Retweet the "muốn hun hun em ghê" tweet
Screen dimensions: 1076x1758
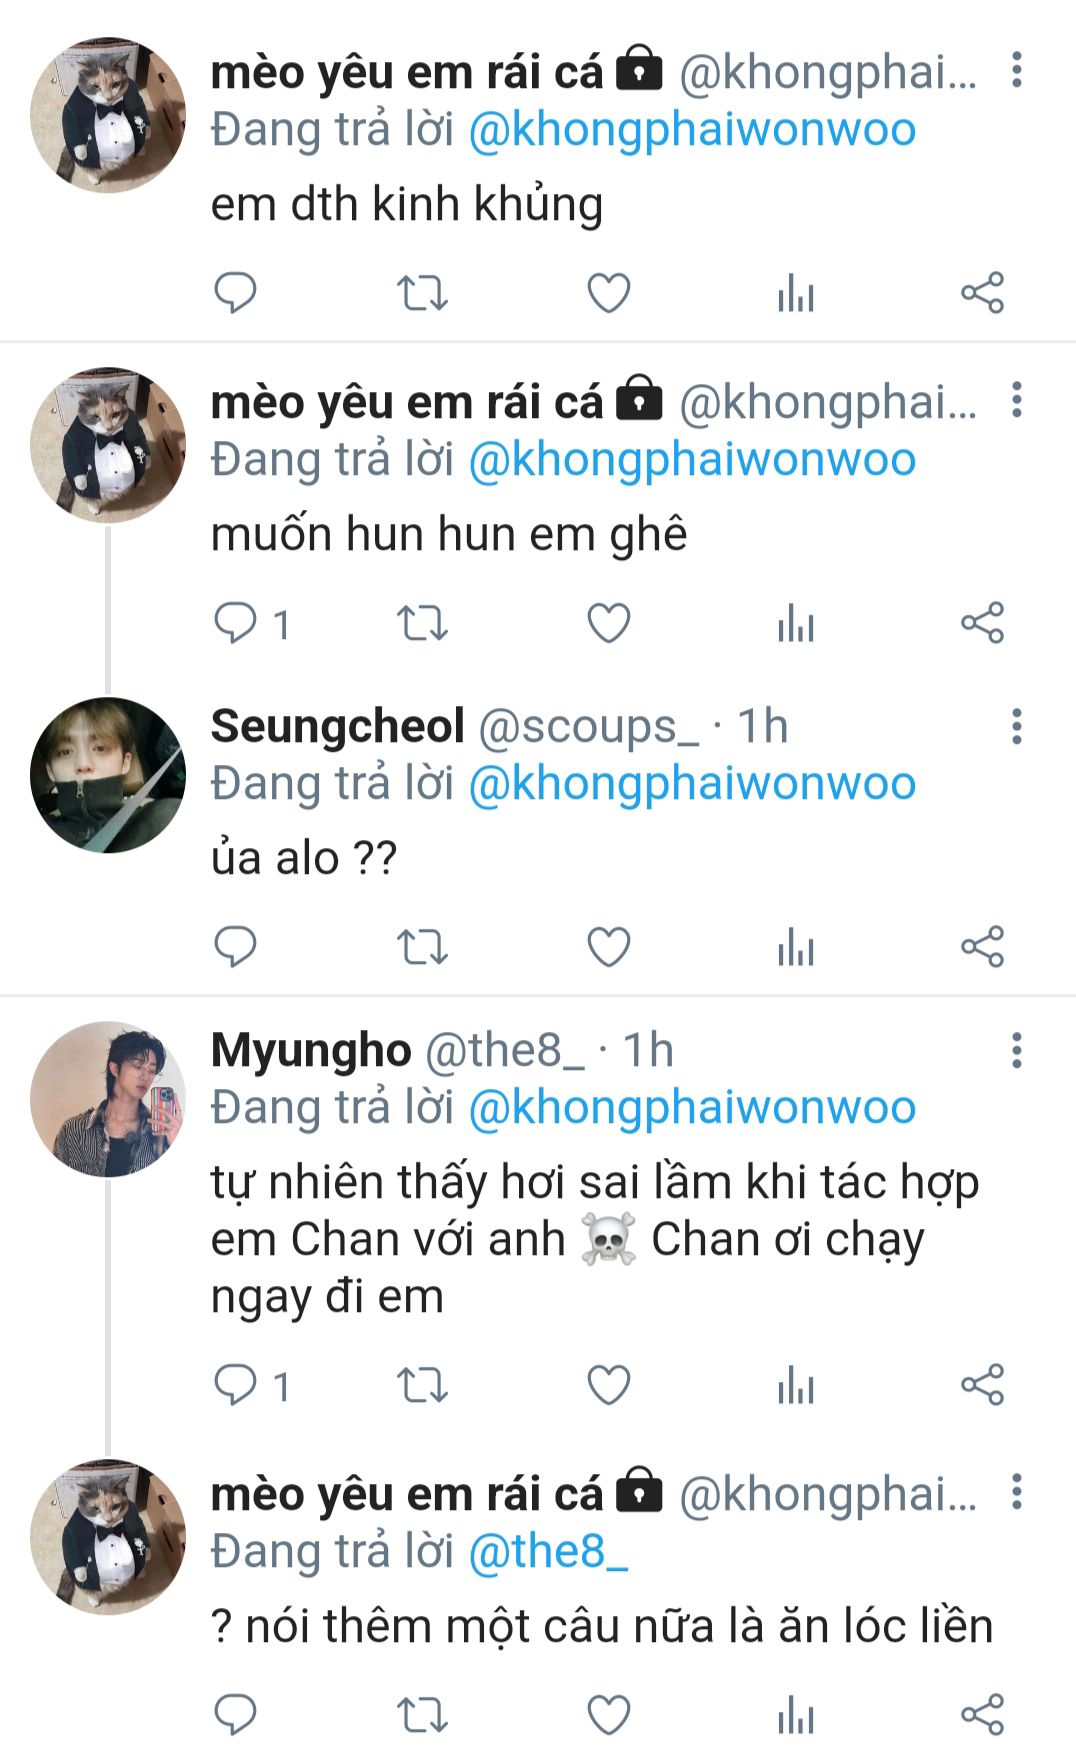point(422,623)
